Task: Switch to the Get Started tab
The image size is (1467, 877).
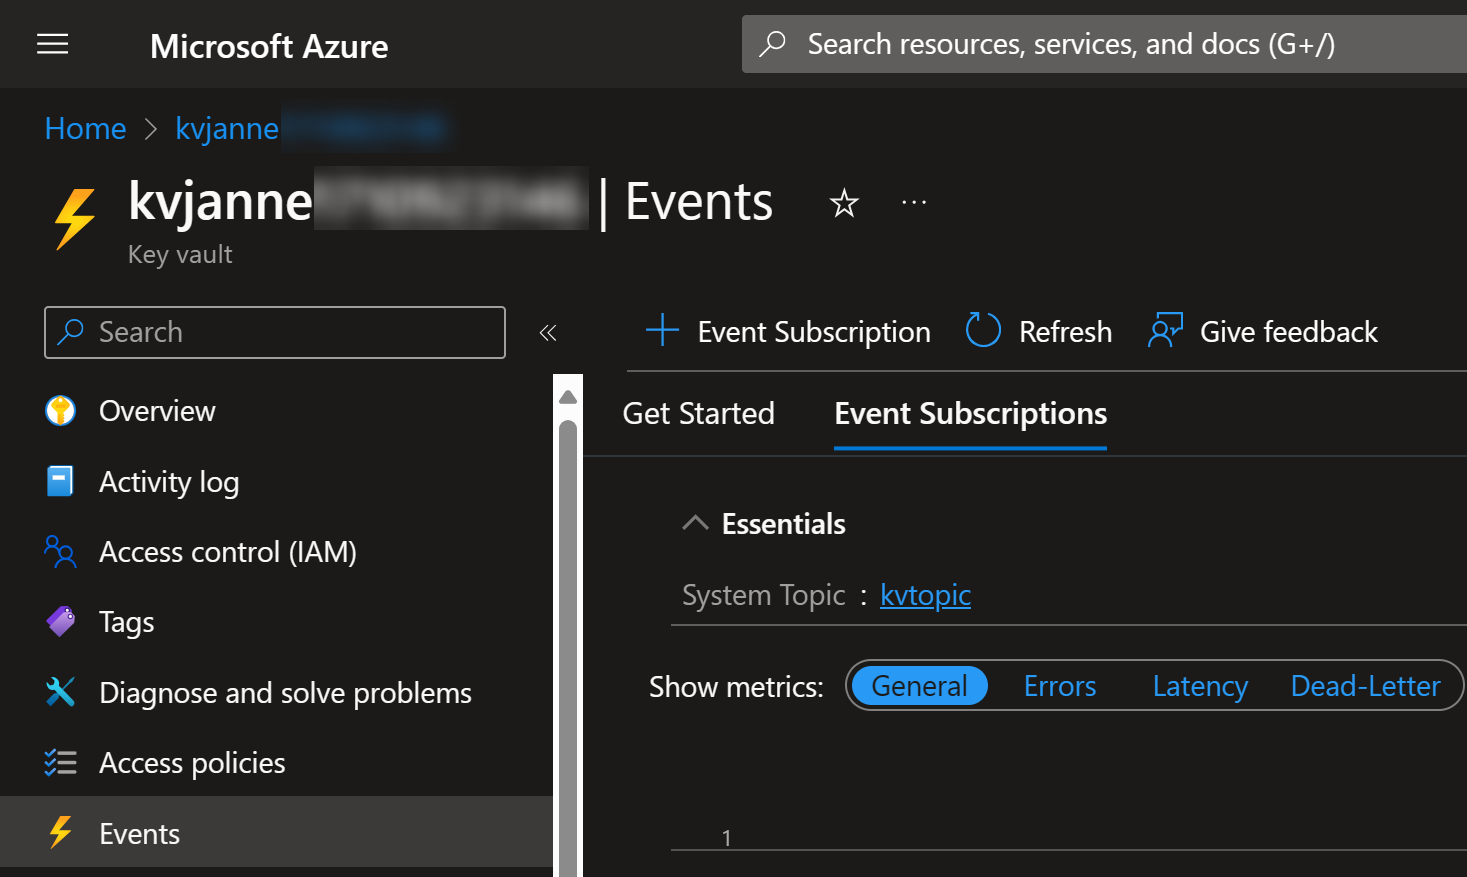Action: pyautogui.click(x=698, y=413)
